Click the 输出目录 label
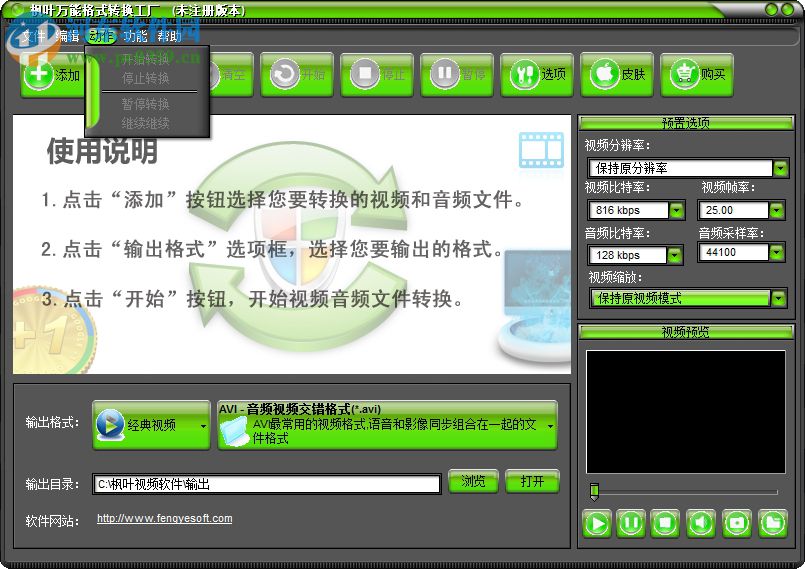Viewport: 805px width, 569px height. pyautogui.click(x=52, y=484)
